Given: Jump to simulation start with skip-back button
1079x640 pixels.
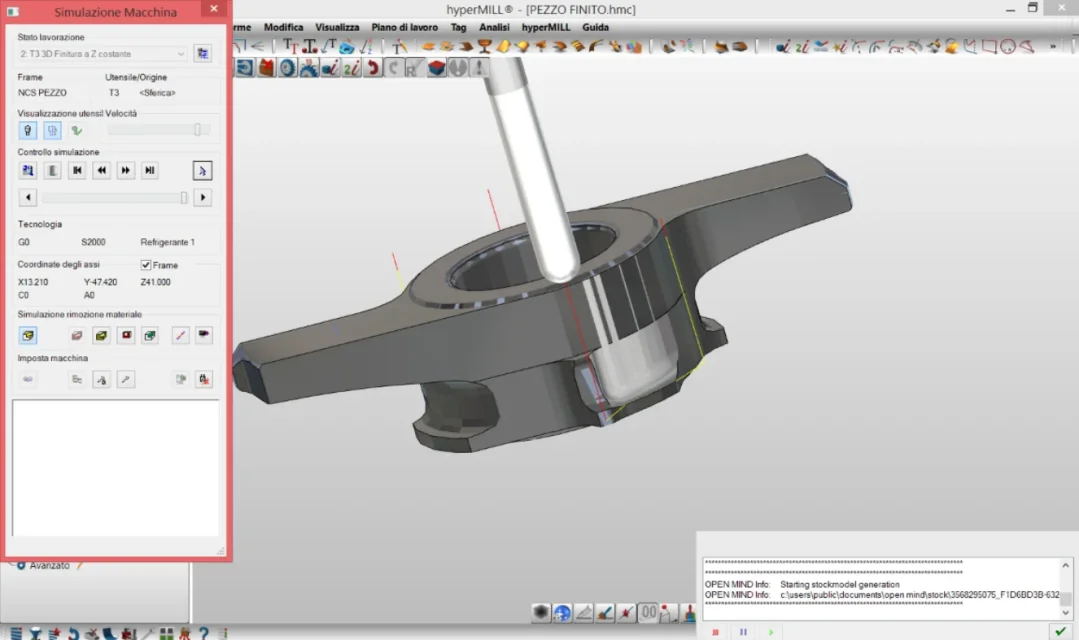Looking at the screenshot, I should [x=77, y=171].
